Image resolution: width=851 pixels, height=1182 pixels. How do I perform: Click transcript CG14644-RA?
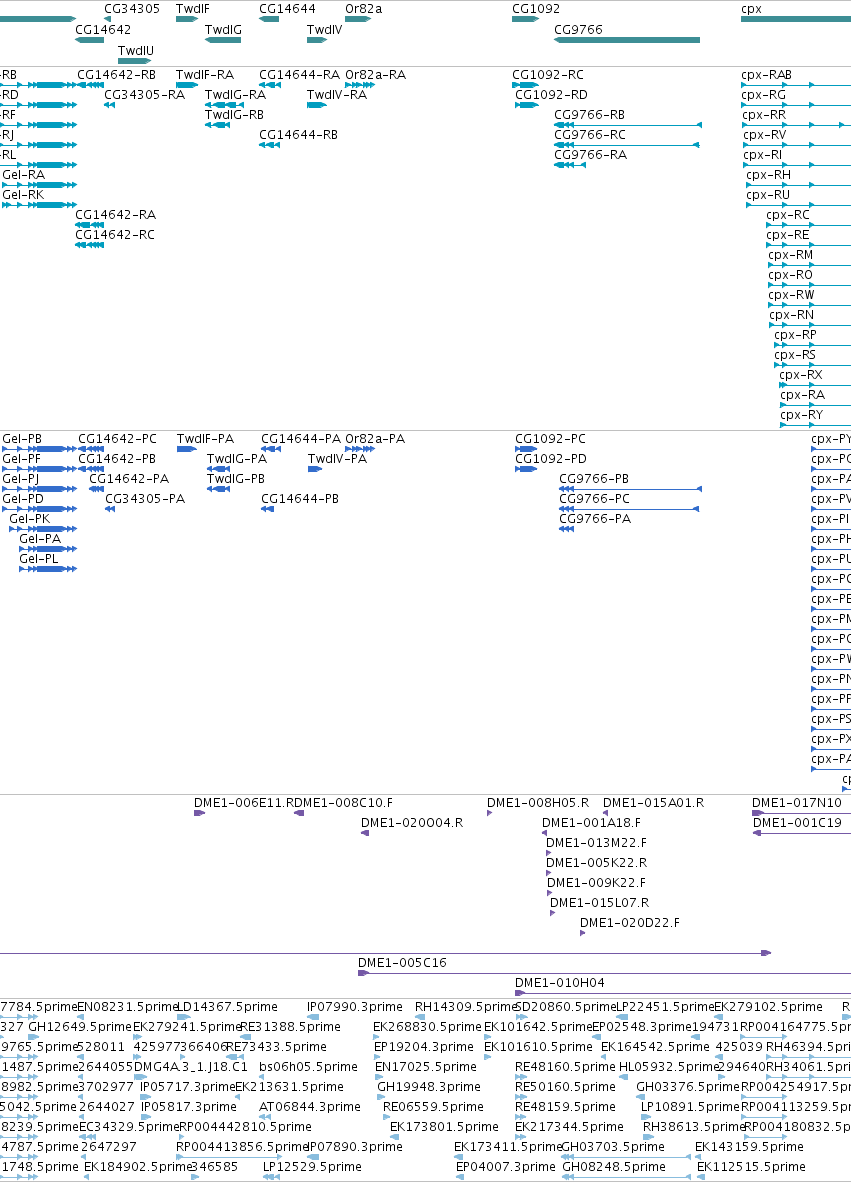(299, 75)
